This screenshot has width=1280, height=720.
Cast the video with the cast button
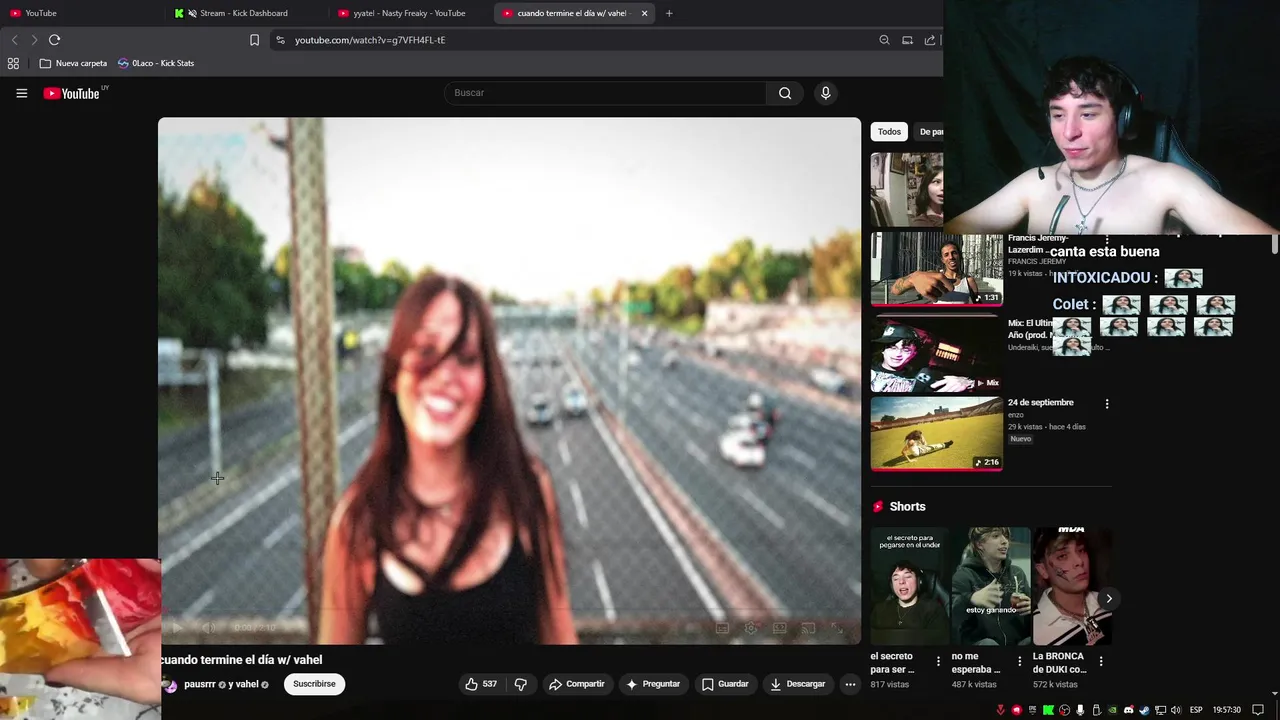click(808, 628)
